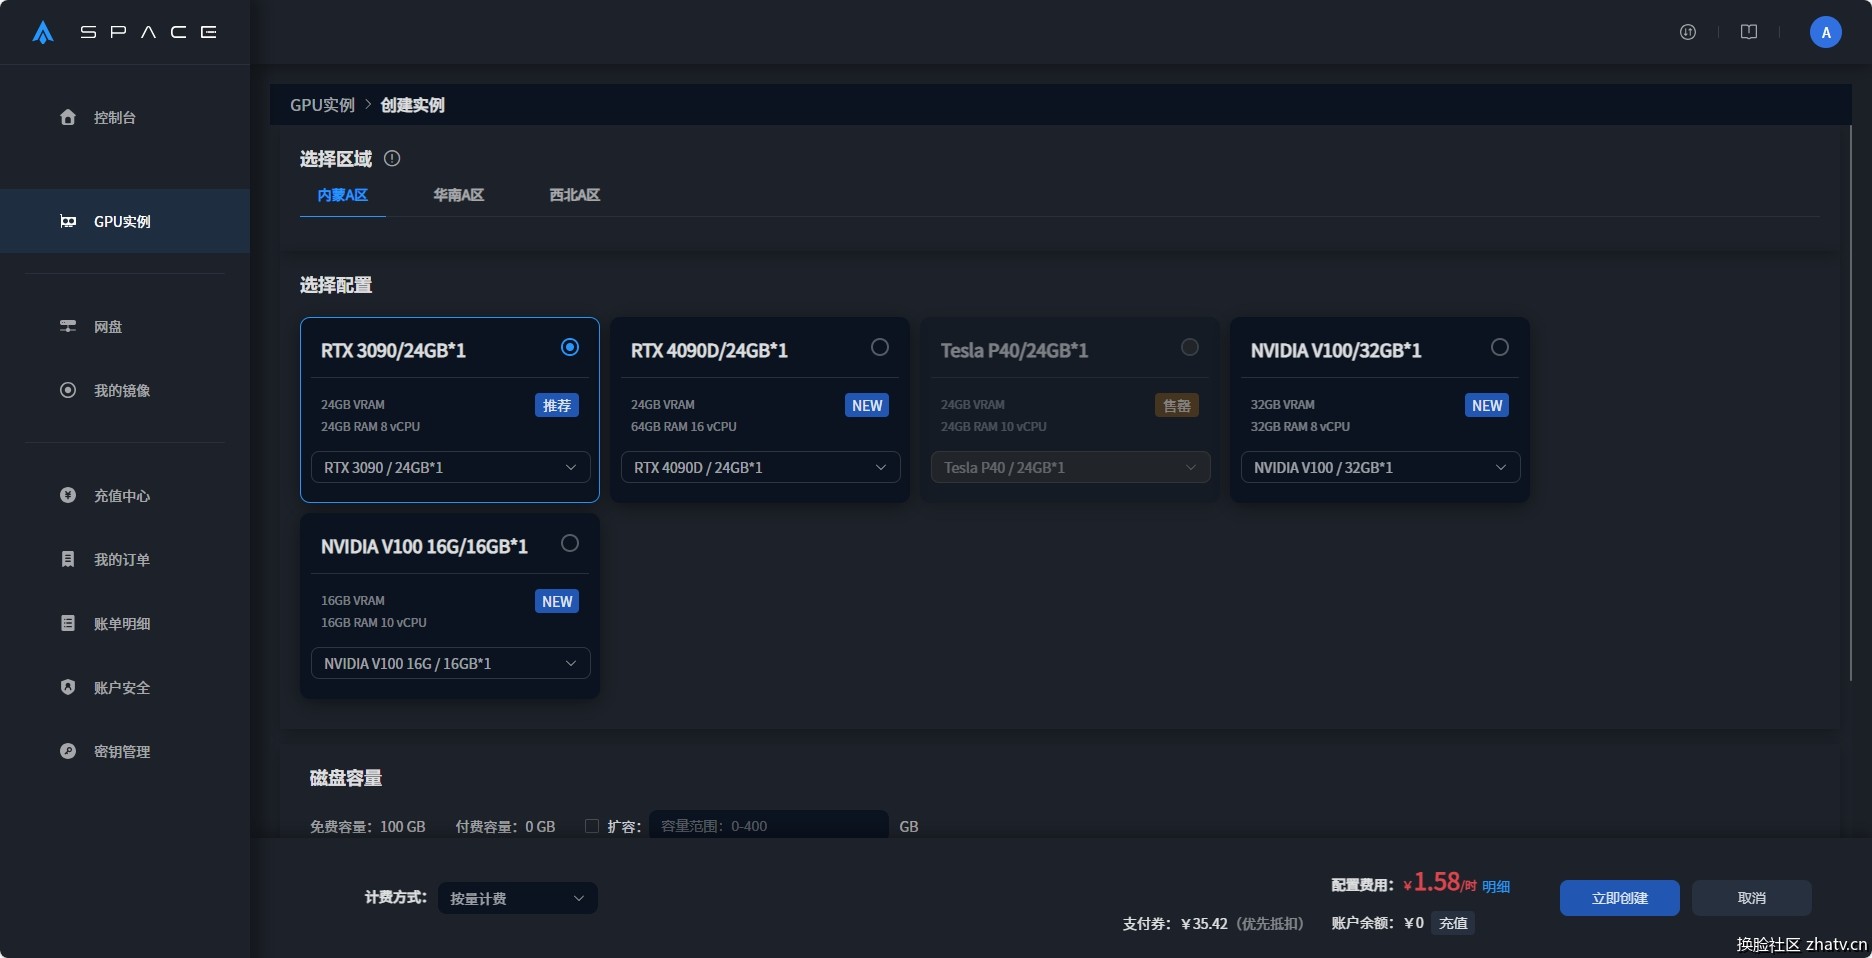Click the 账户安全 shield icon
Screen dimensions: 1872x958
68,687
